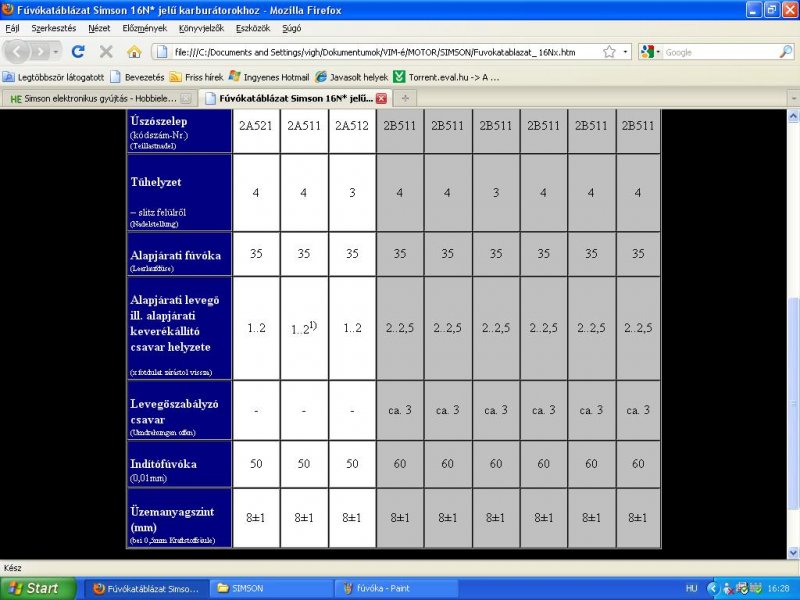Stop loading with the X icon
The width and height of the screenshot is (800, 600).
tap(106, 52)
